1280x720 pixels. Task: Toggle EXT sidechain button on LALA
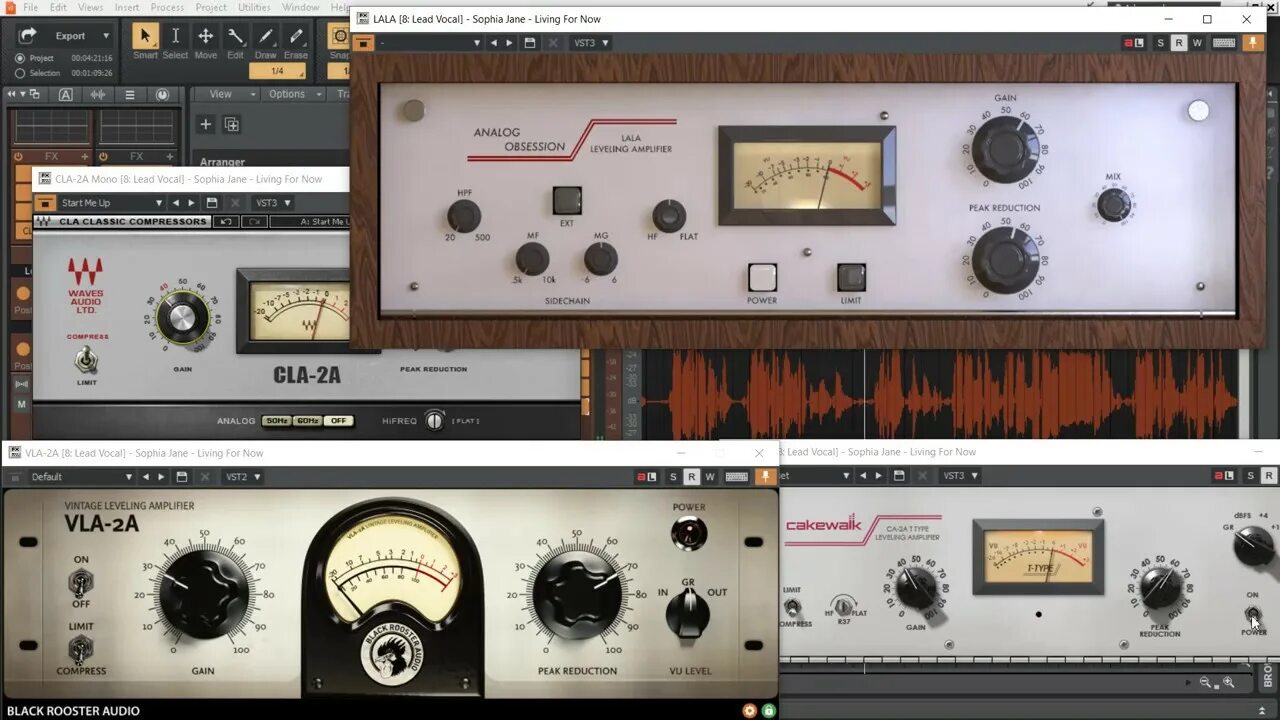pyautogui.click(x=567, y=200)
